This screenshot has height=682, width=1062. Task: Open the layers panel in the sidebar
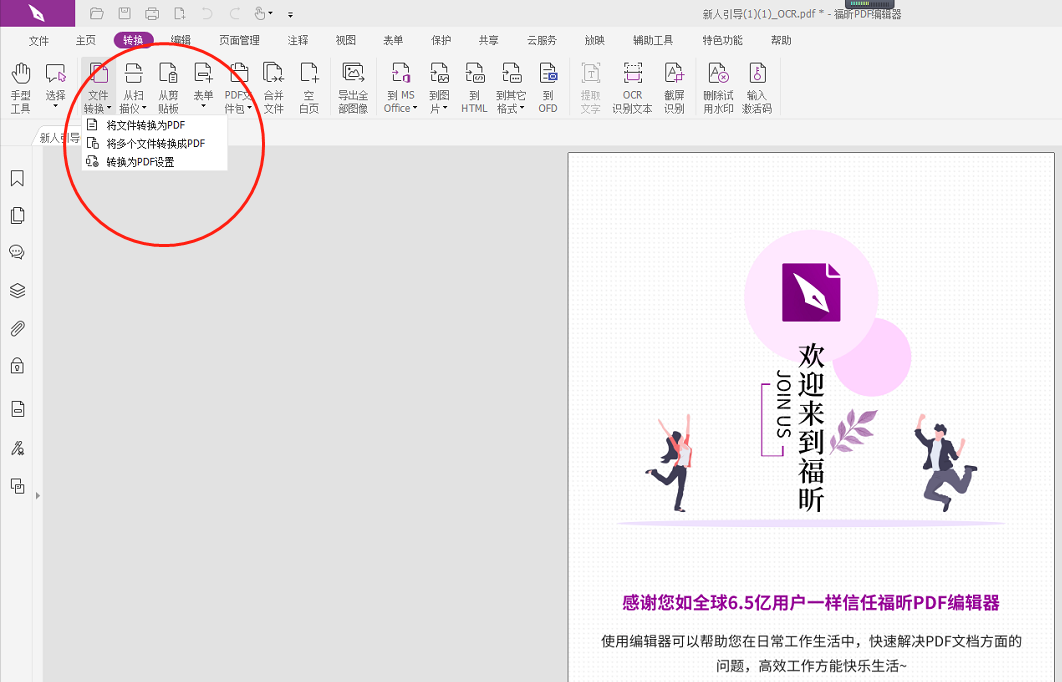pos(16,290)
